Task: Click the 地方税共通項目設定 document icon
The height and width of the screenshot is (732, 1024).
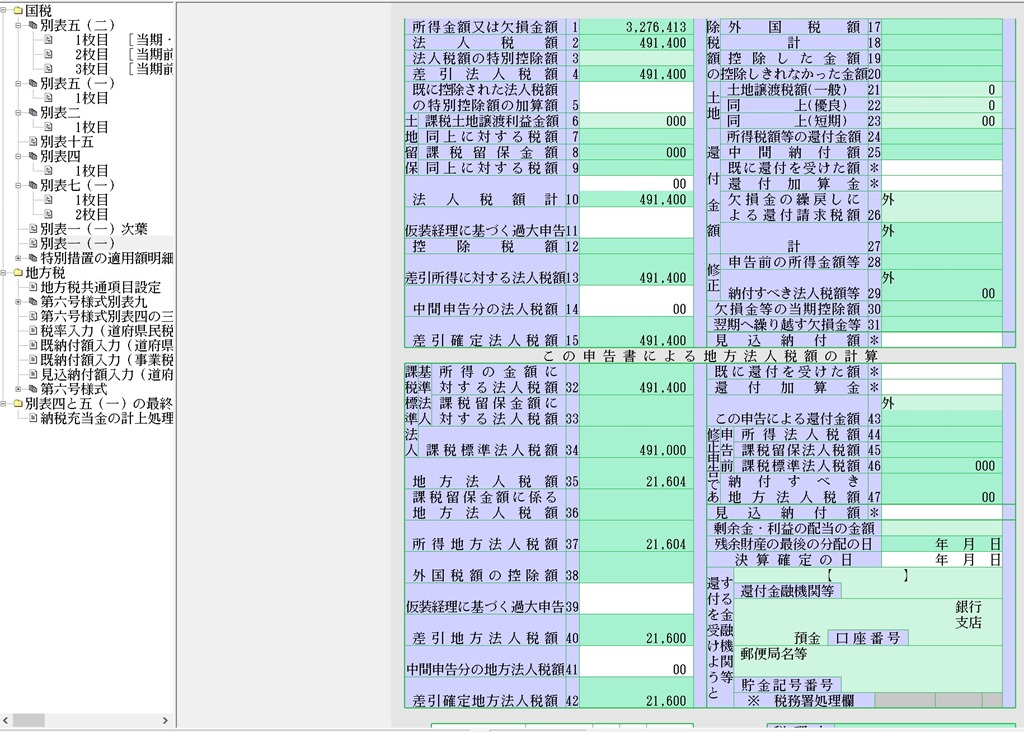Action: point(32,287)
